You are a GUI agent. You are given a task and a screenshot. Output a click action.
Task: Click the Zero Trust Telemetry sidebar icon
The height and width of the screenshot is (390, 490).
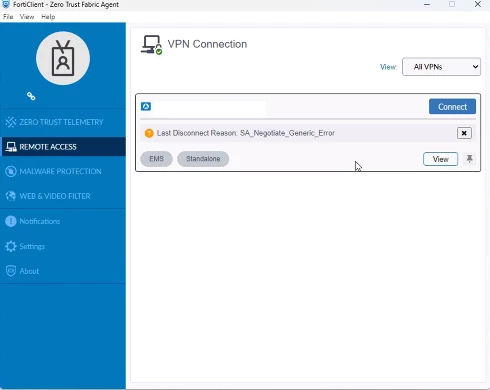(x=11, y=122)
